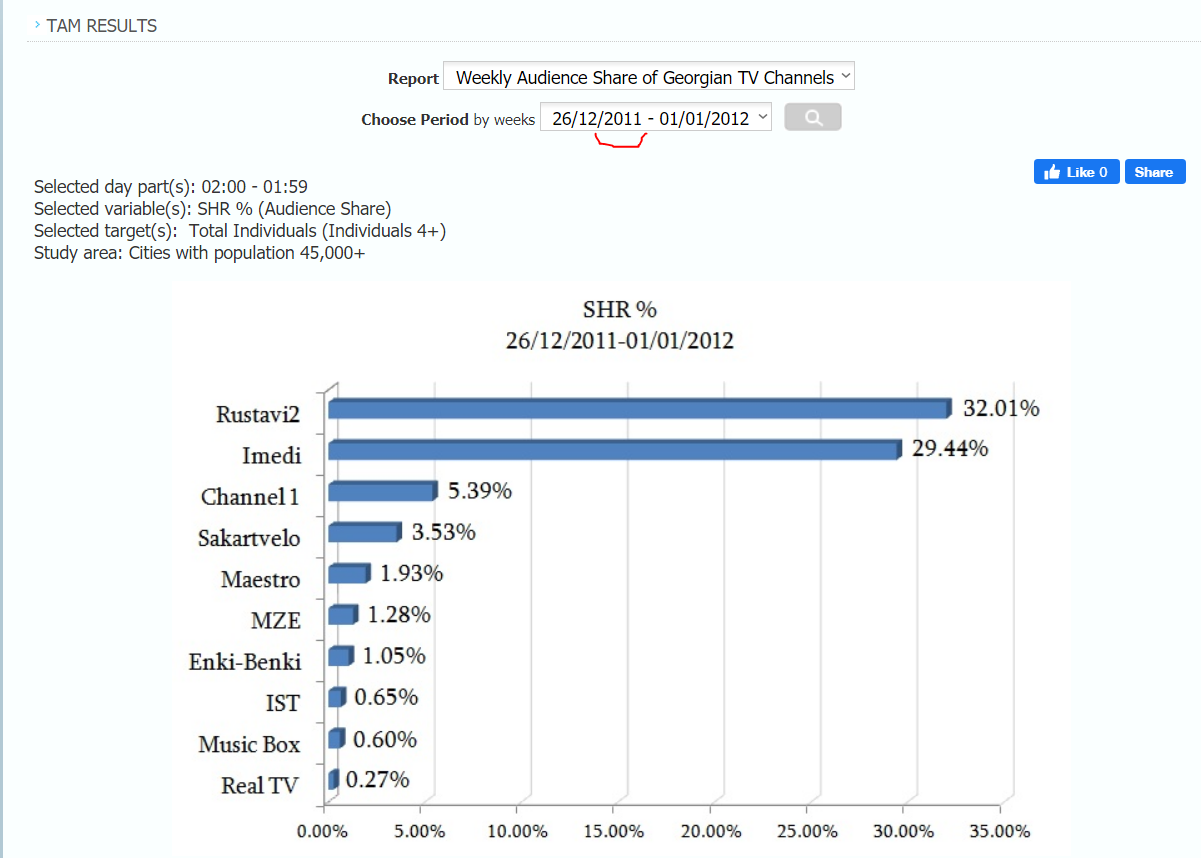Click the '0.60%' value label
1201x858 pixels.
[x=385, y=739]
